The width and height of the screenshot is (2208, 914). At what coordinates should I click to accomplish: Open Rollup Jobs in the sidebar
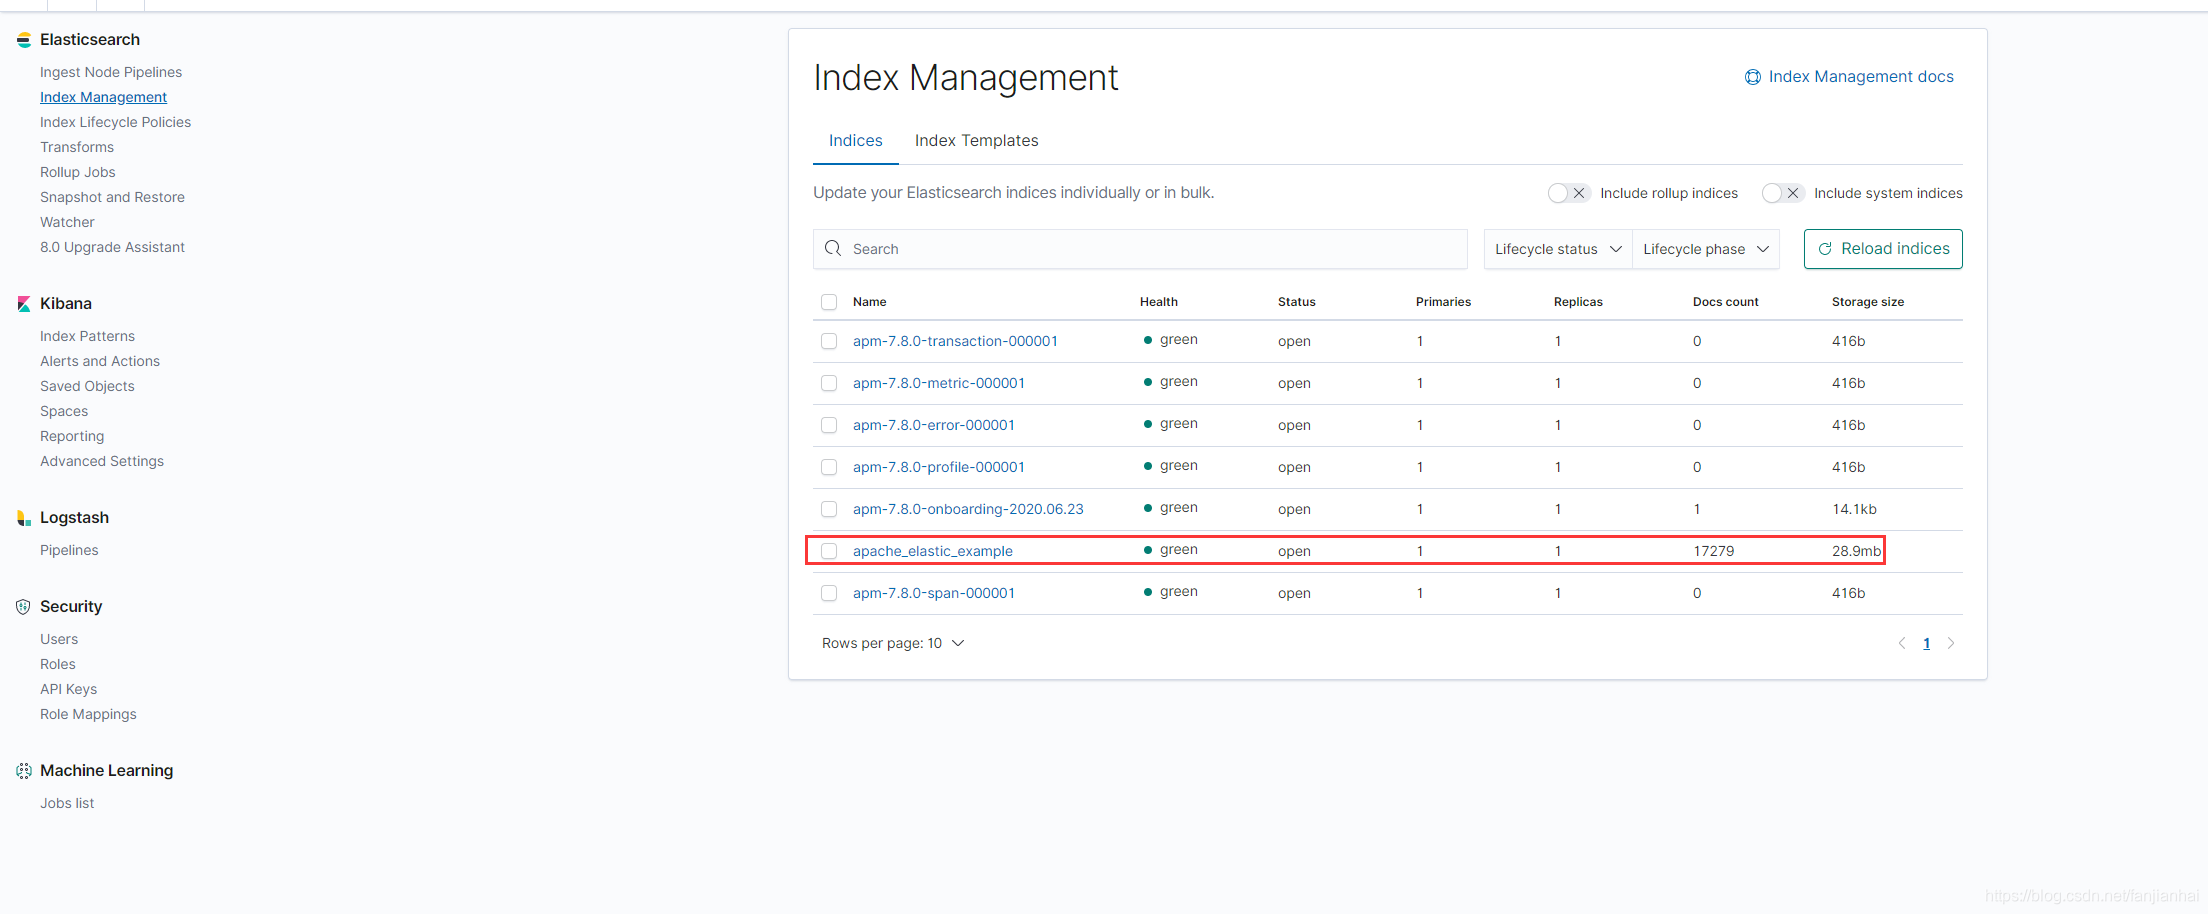pyautogui.click(x=78, y=172)
